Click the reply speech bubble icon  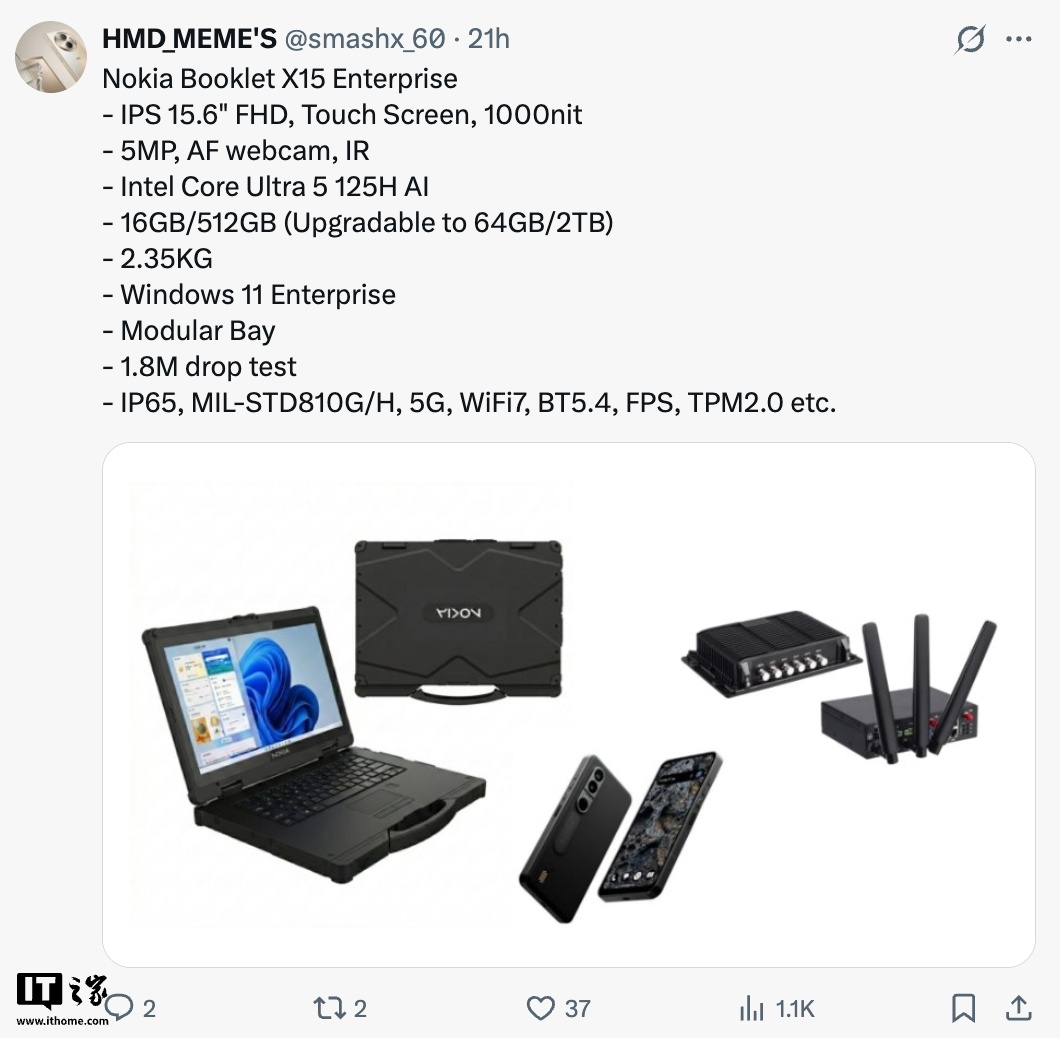click(120, 1008)
